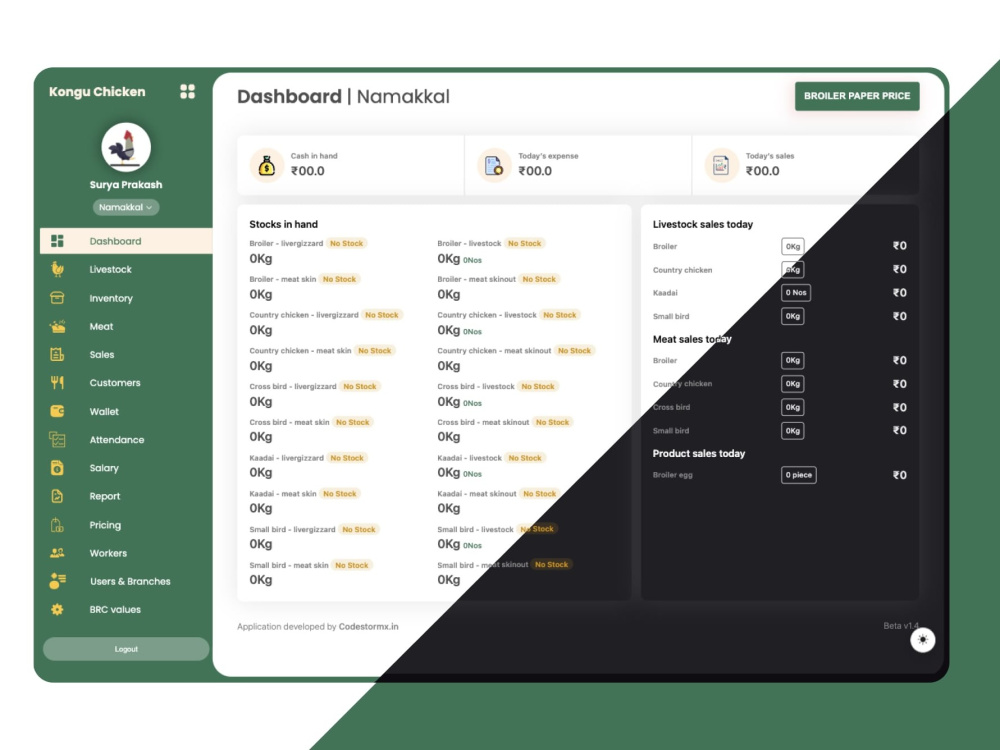Click the Cross bird - livergizzard label
This screenshot has width=1000, height=750.
click(293, 386)
